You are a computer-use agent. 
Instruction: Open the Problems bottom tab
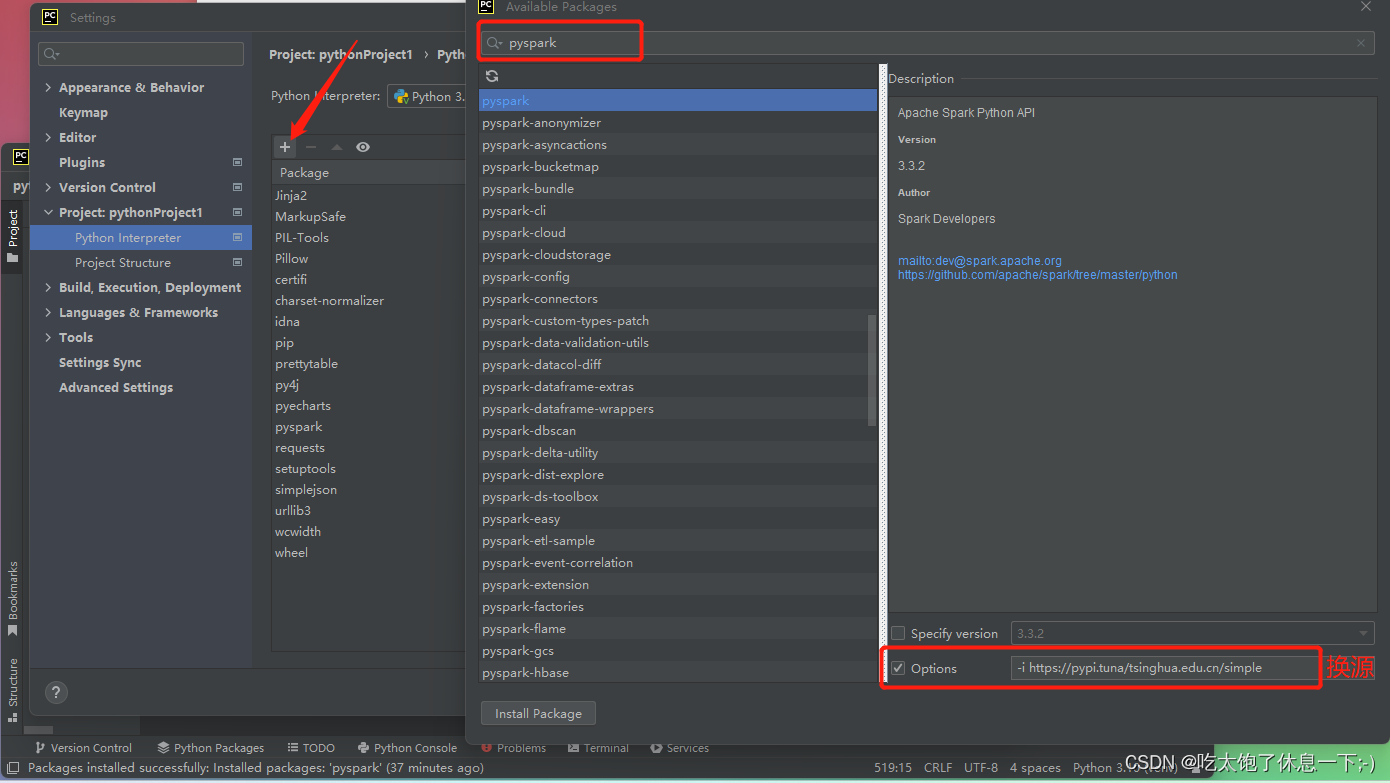513,748
